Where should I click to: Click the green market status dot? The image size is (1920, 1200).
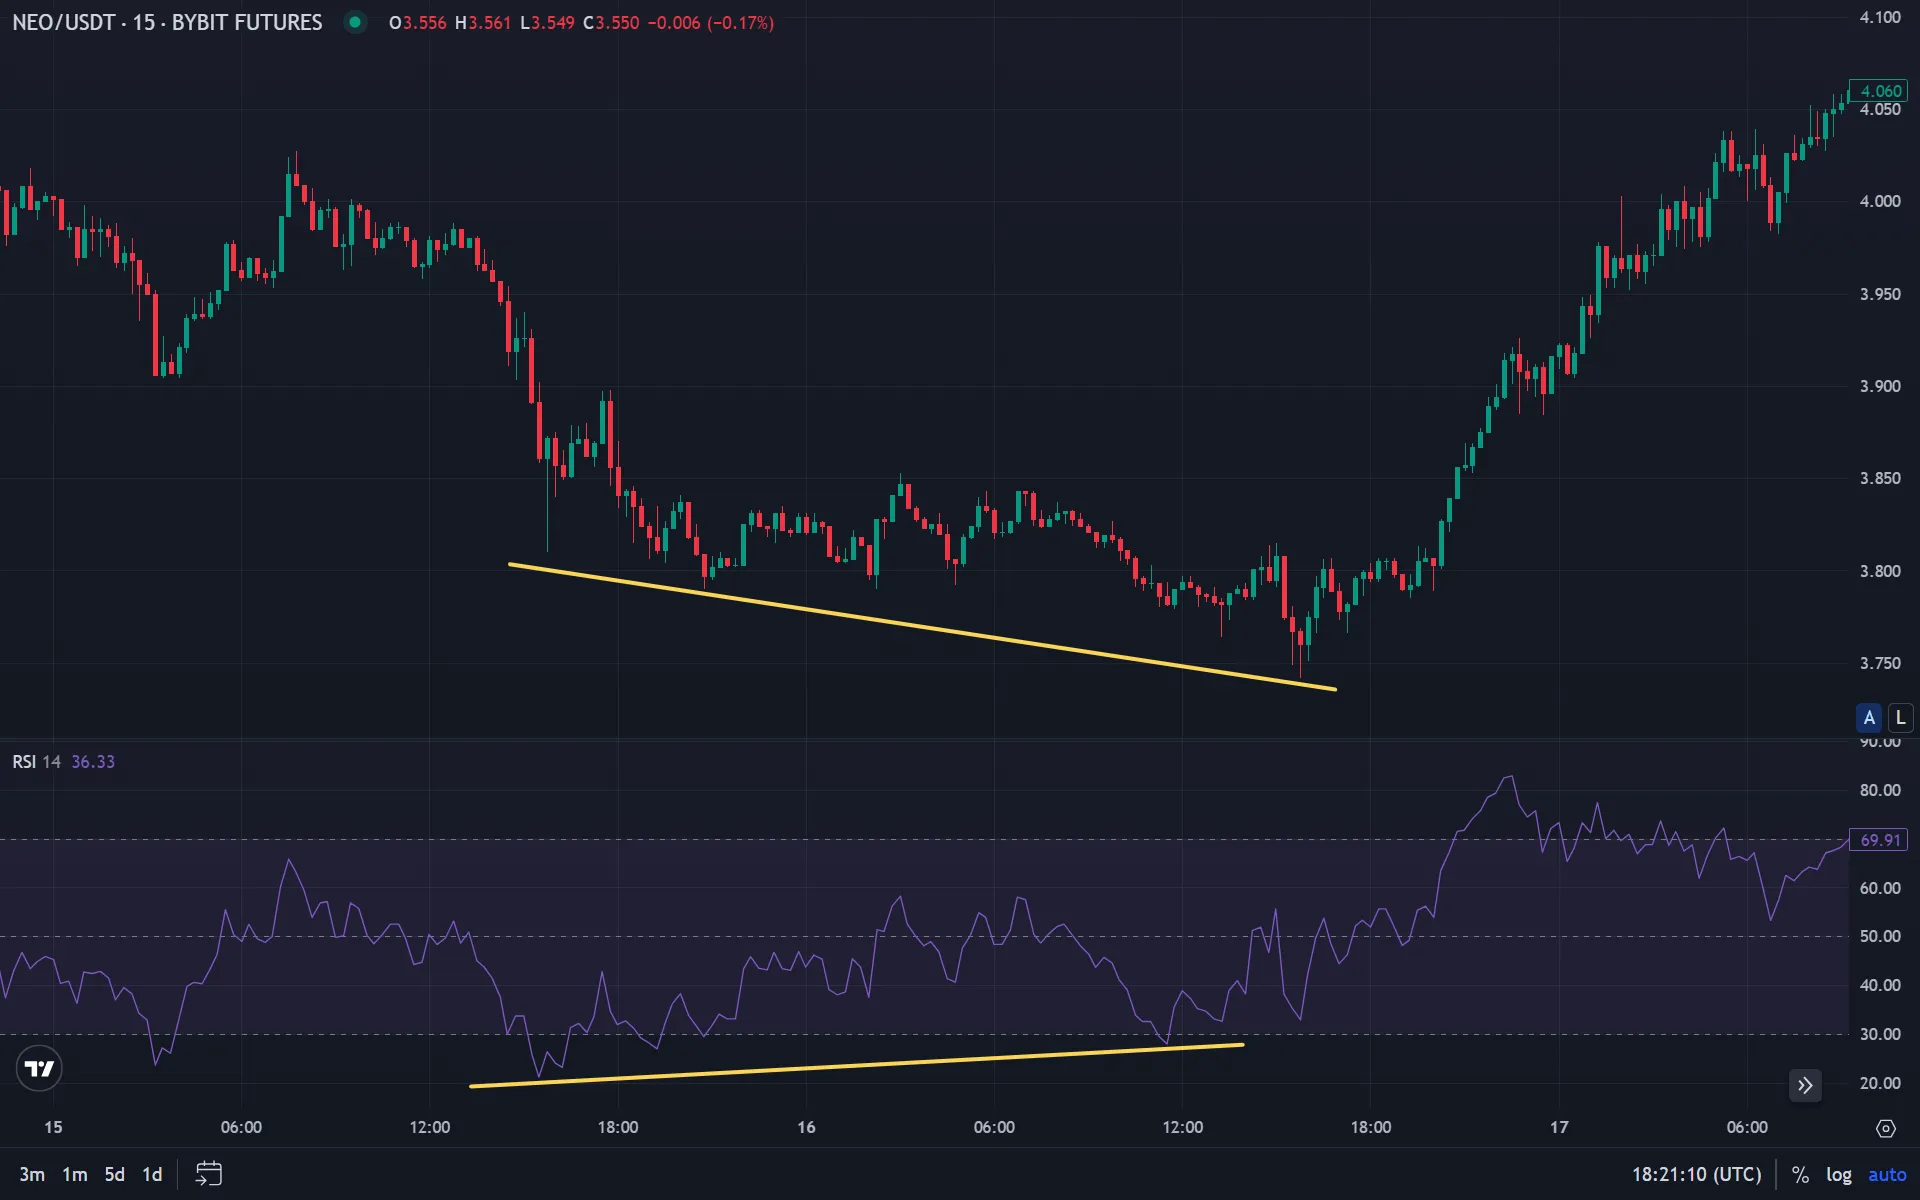[355, 22]
